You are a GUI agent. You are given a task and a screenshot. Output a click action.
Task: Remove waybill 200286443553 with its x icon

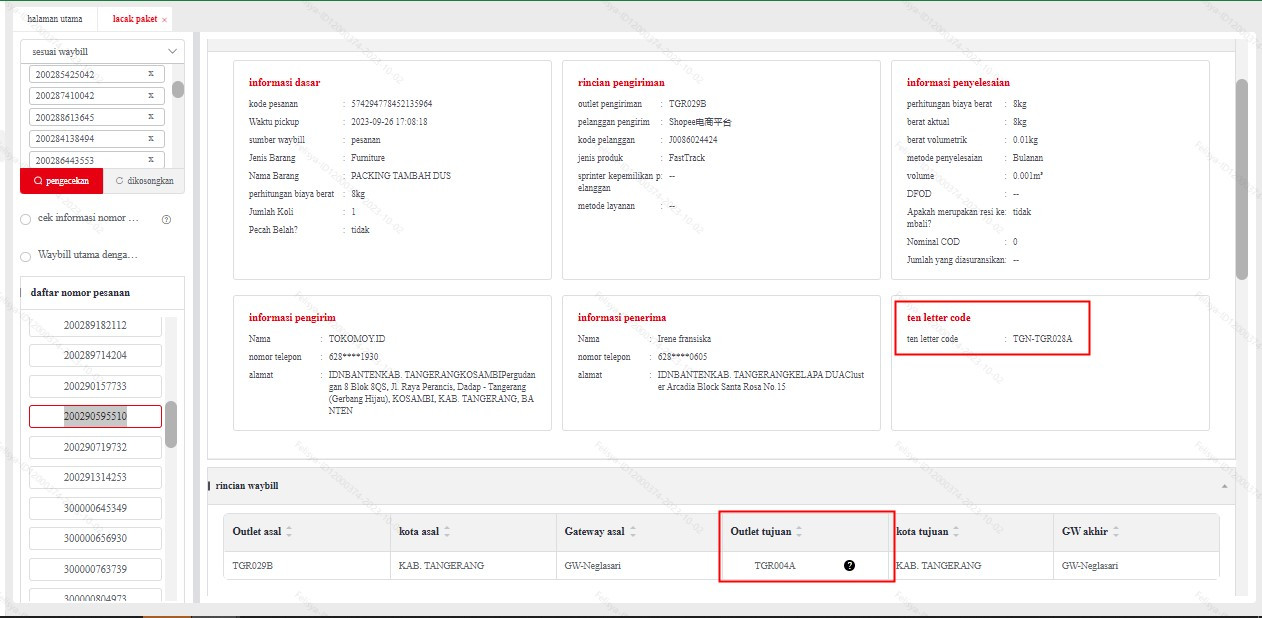click(150, 159)
